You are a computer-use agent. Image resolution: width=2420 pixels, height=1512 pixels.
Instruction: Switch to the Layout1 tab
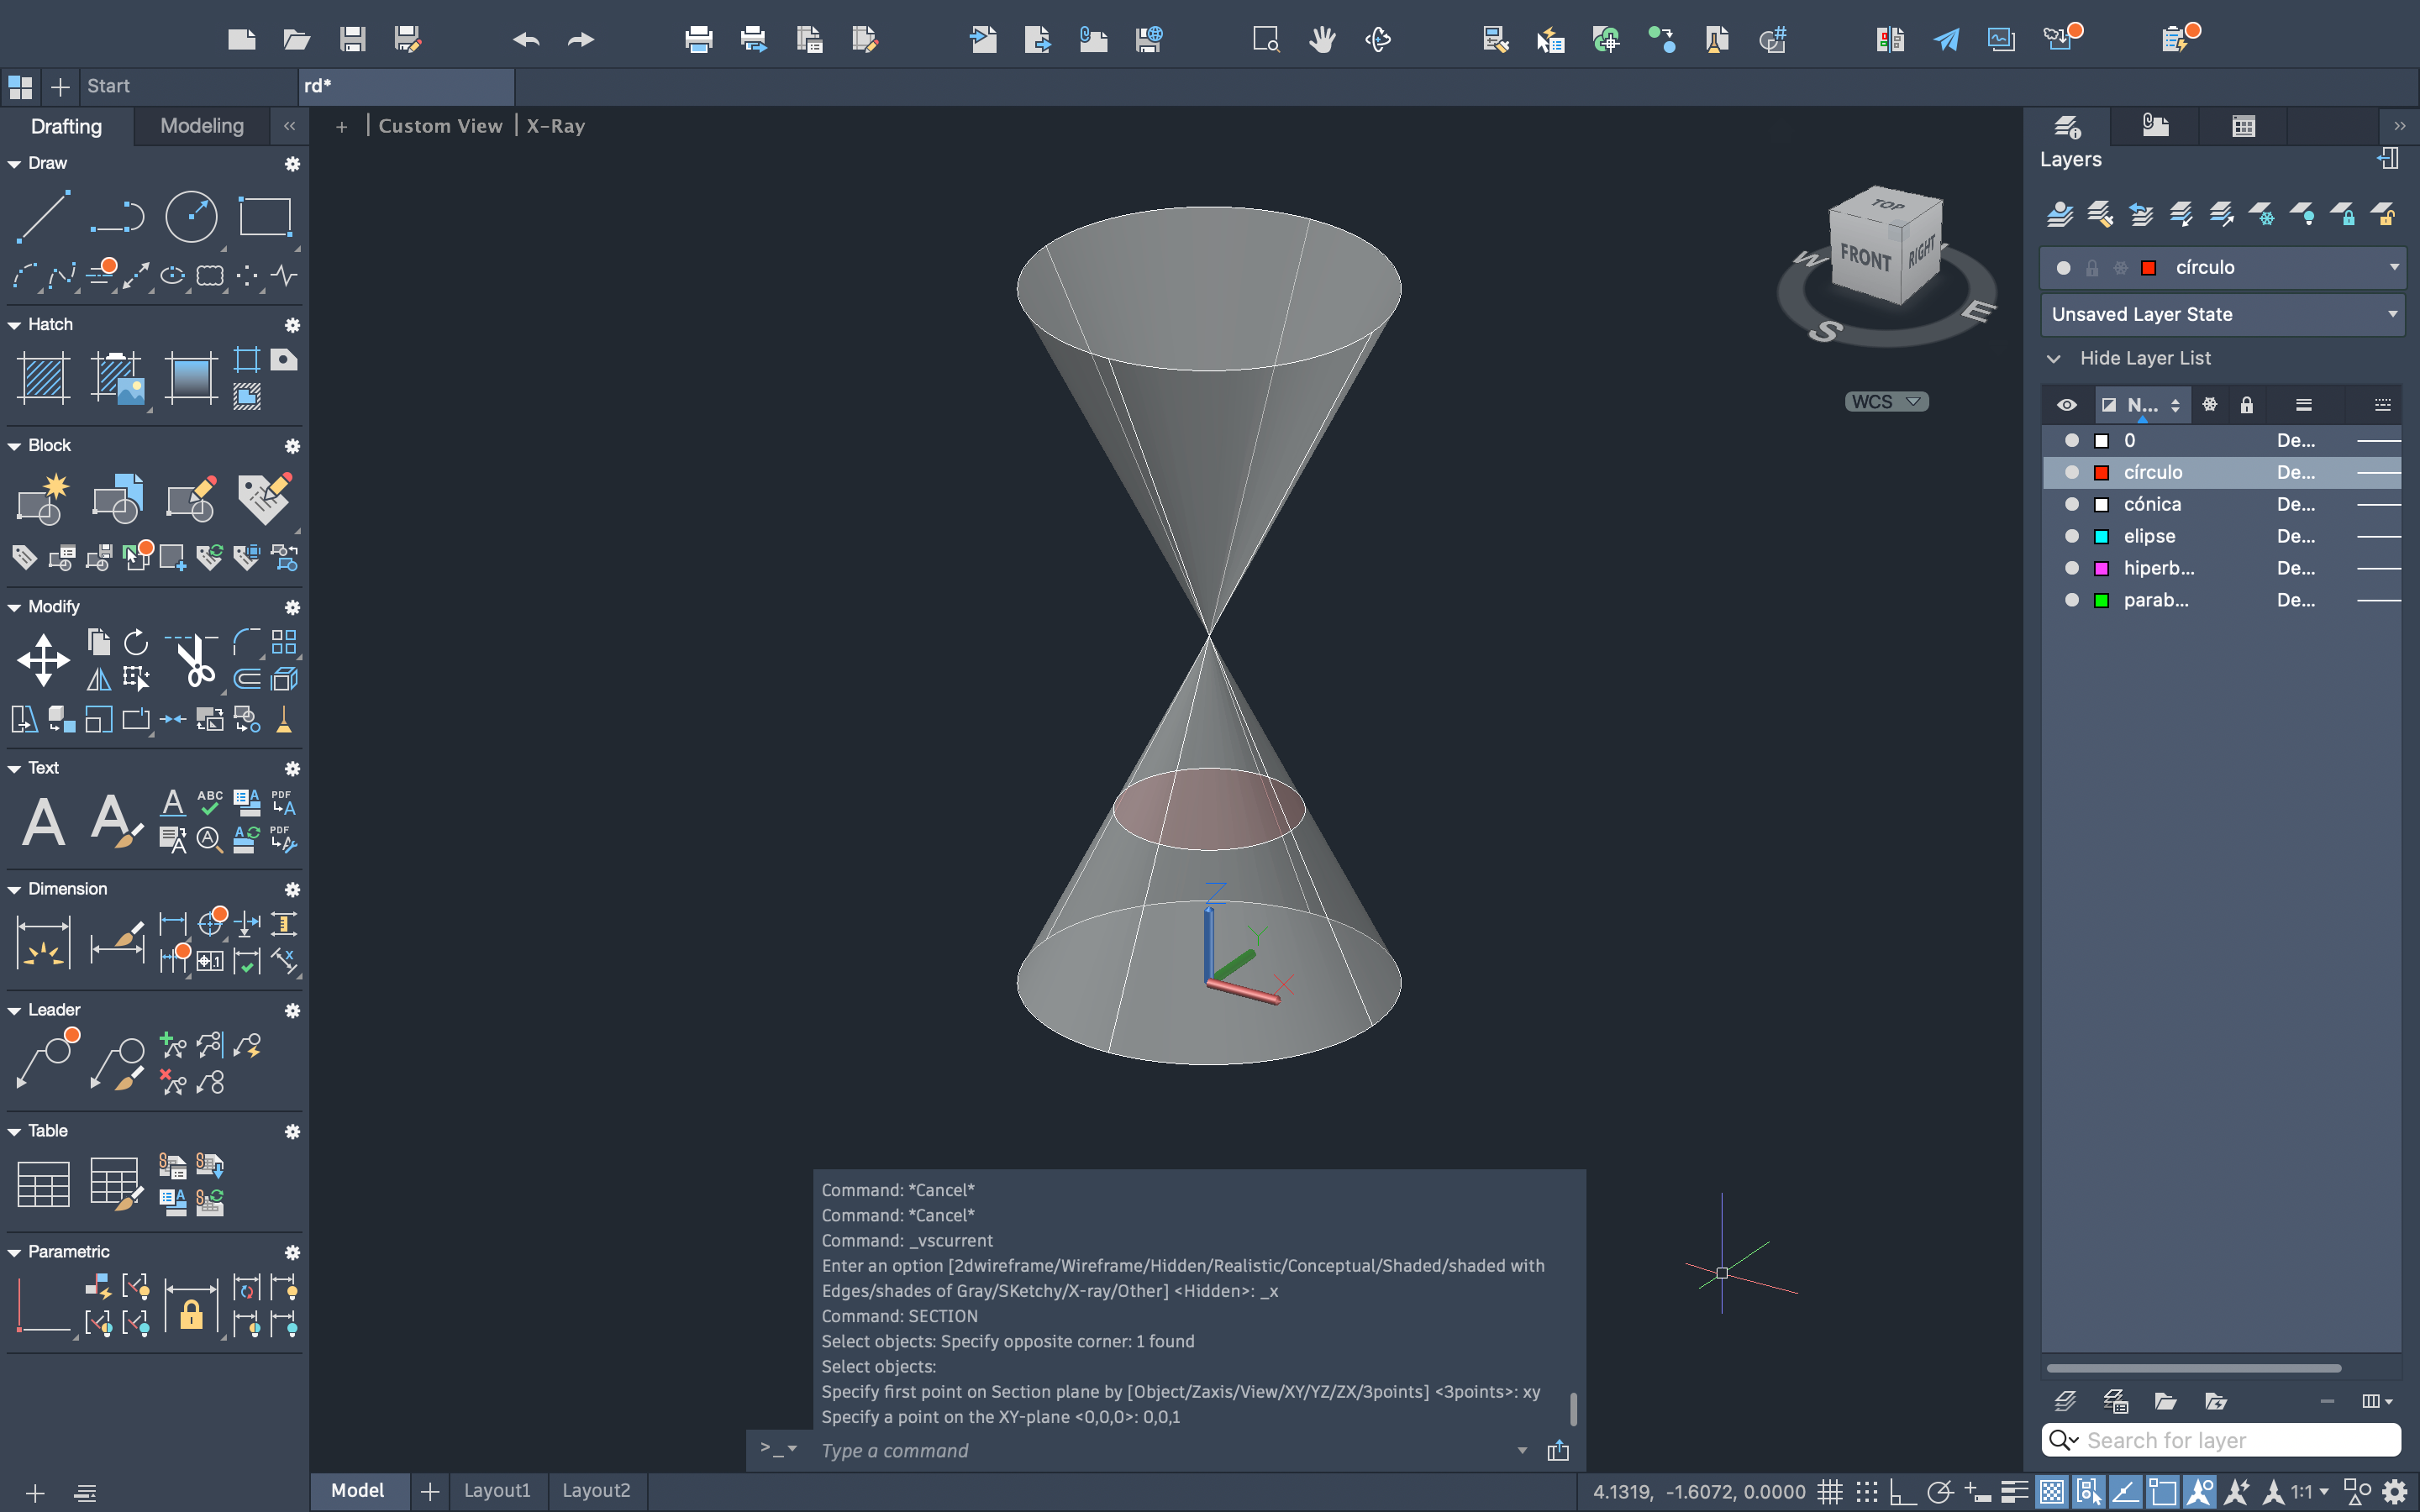[497, 1490]
